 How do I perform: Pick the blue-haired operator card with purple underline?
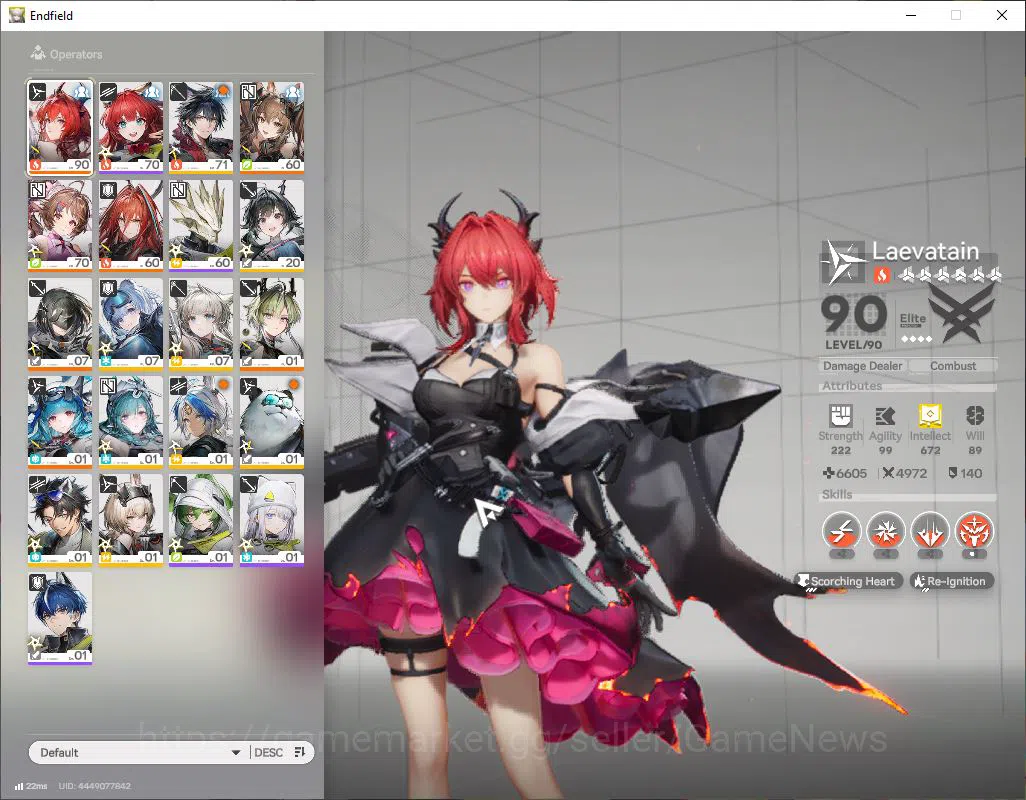pos(60,618)
